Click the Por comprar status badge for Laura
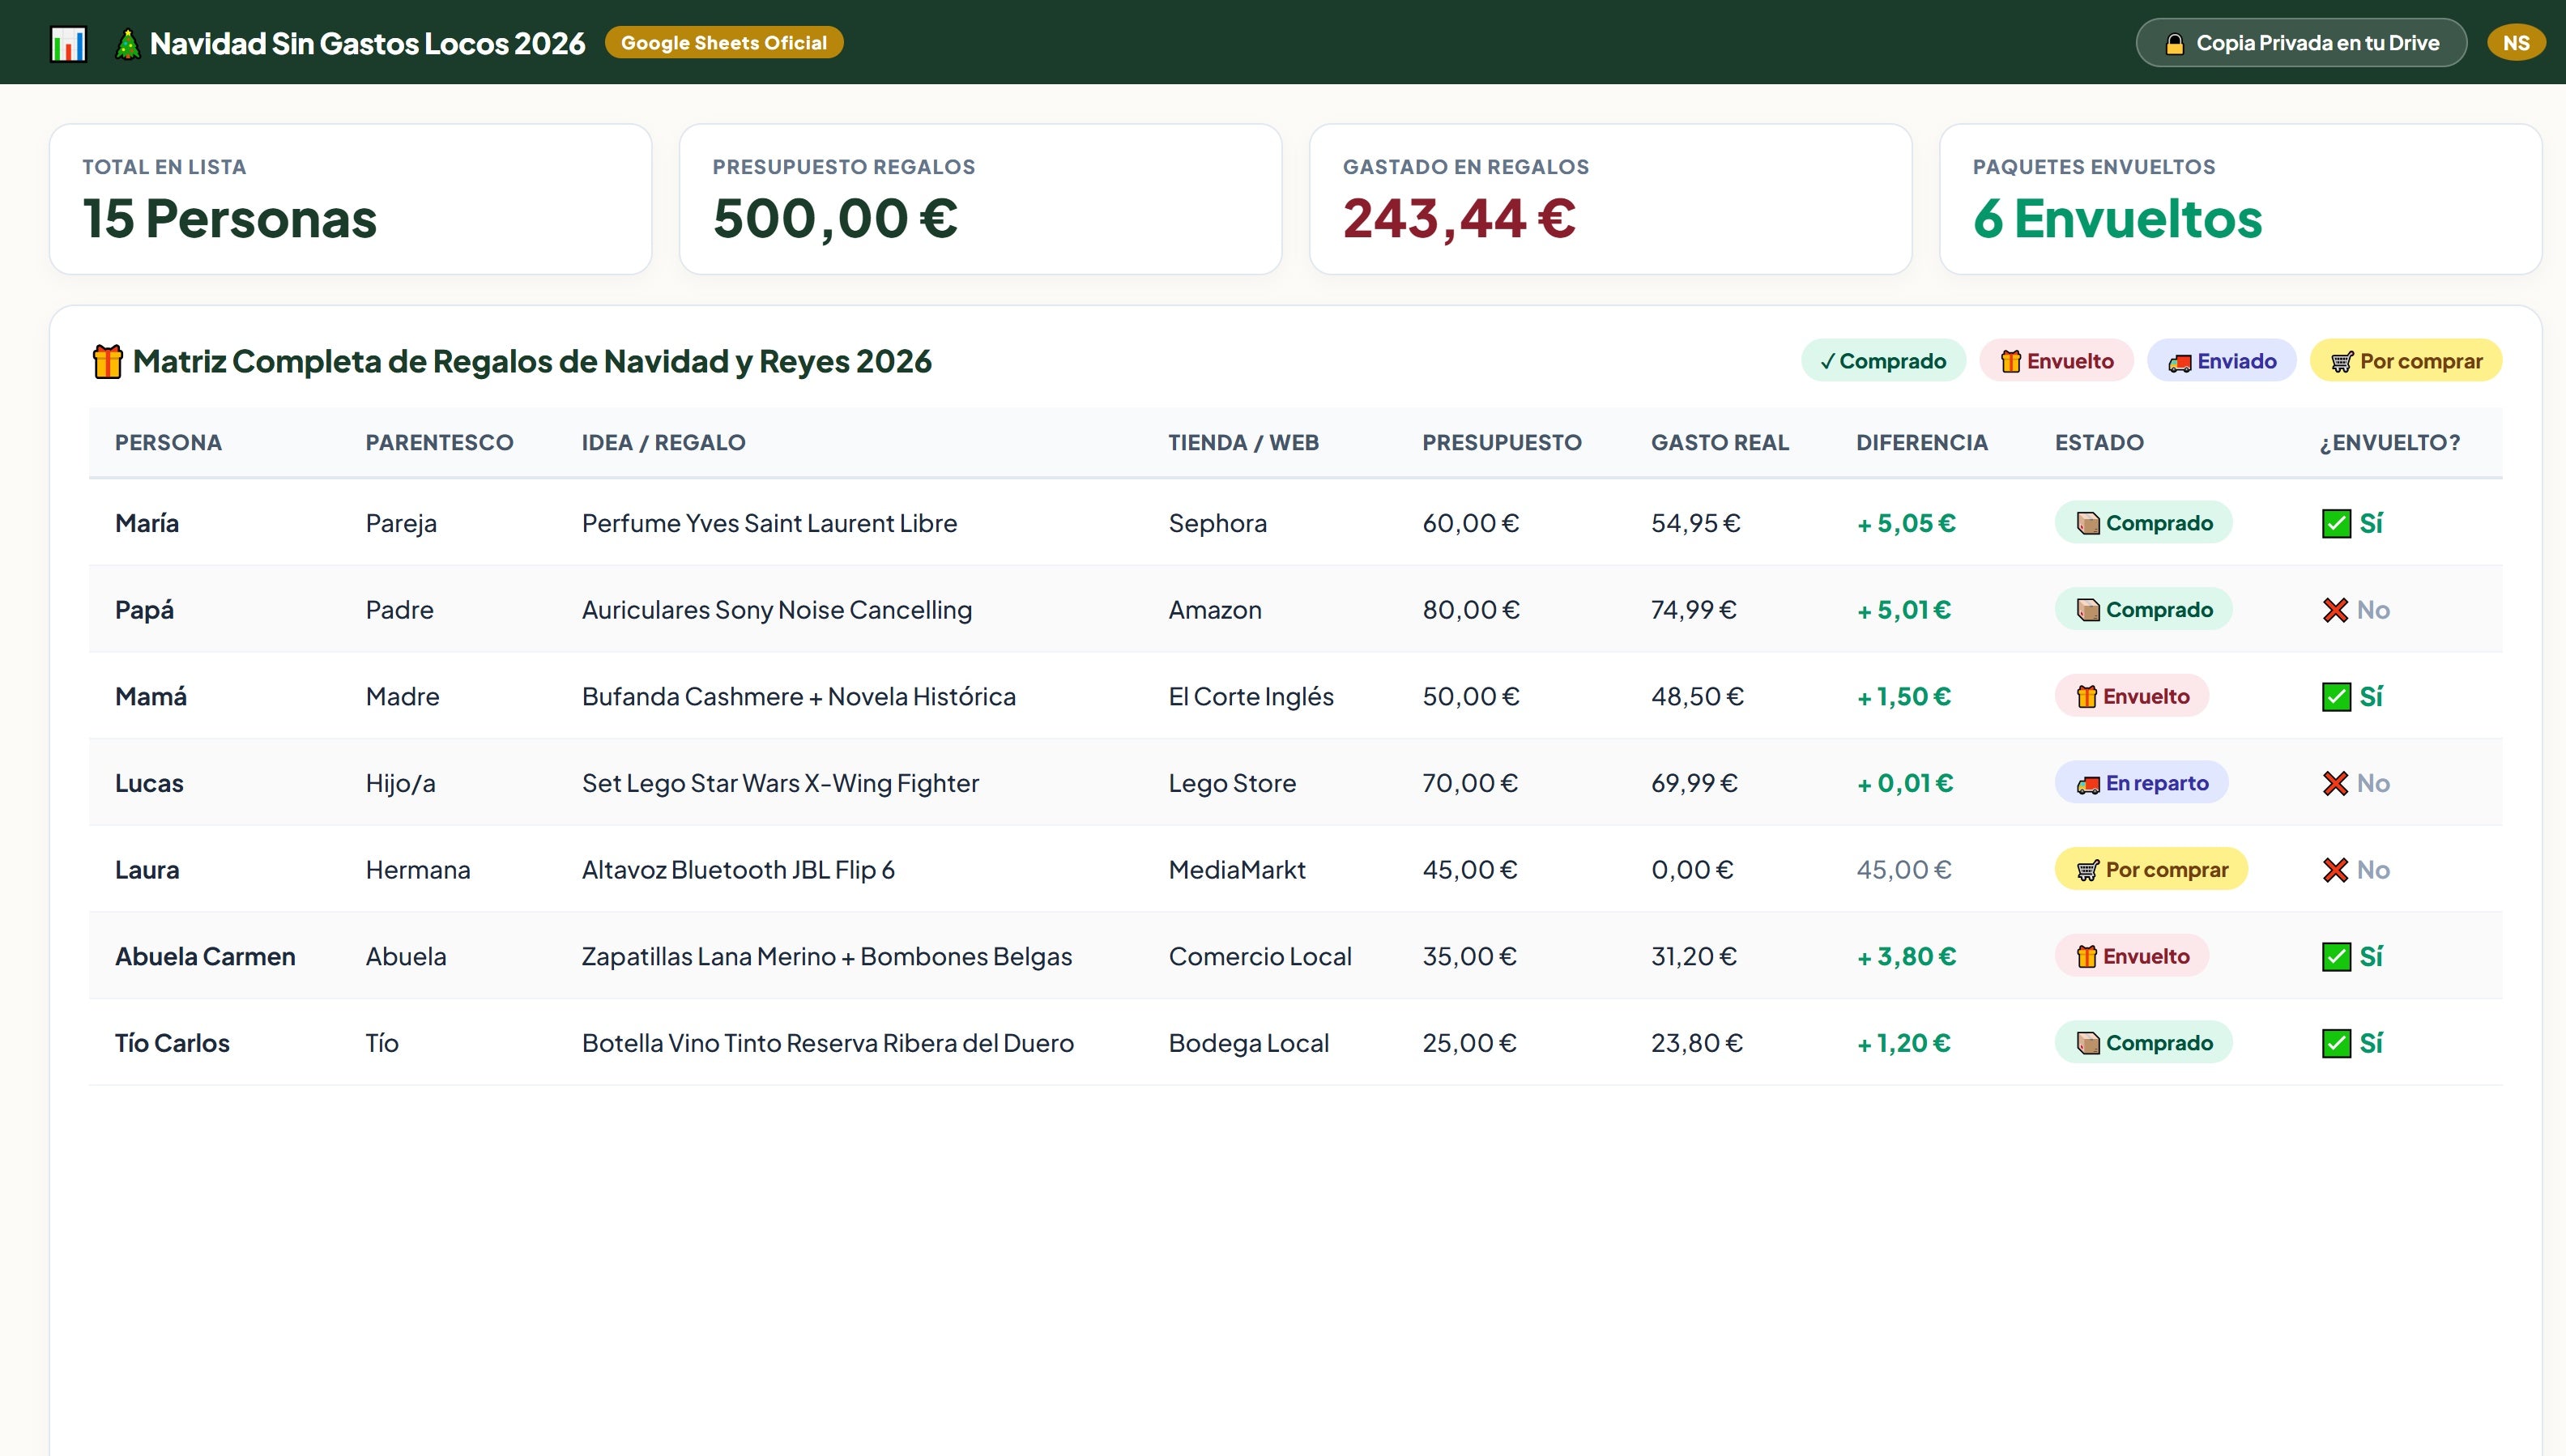The width and height of the screenshot is (2566, 1456). 2151,869
